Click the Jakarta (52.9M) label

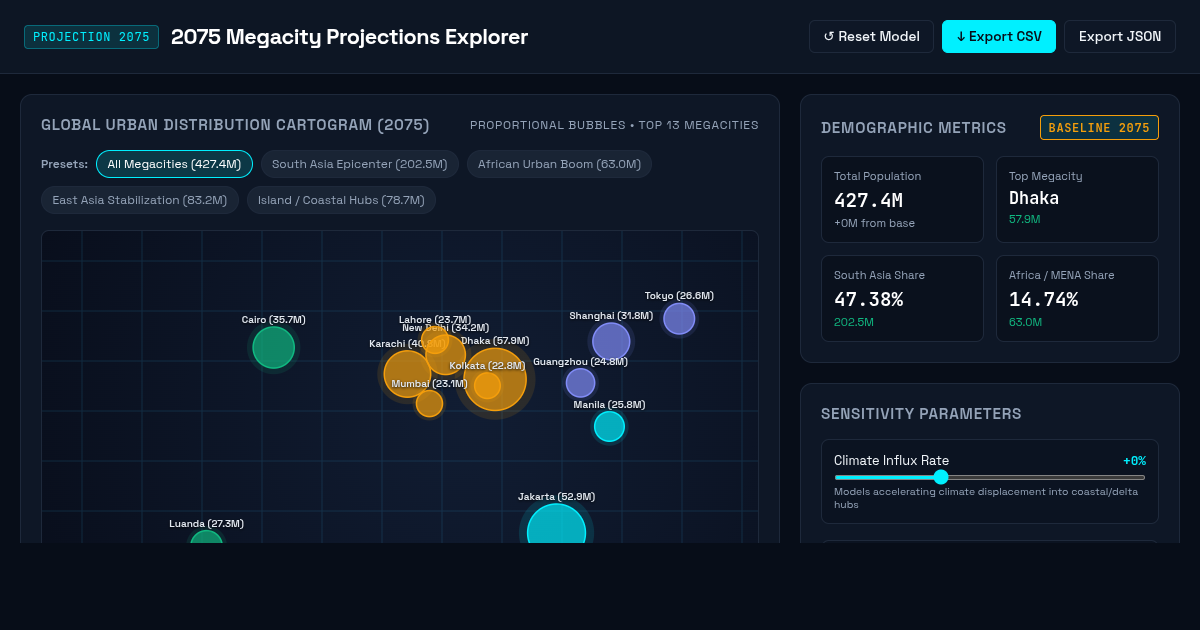pos(556,497)
